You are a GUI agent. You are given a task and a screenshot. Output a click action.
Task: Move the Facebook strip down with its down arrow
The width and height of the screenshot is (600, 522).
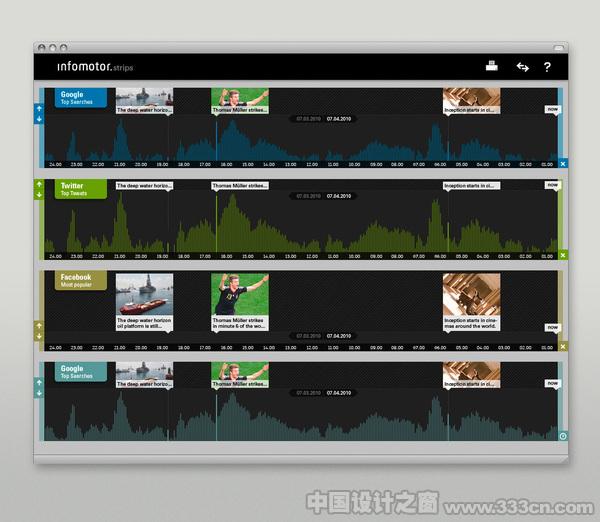coord(39,336)
